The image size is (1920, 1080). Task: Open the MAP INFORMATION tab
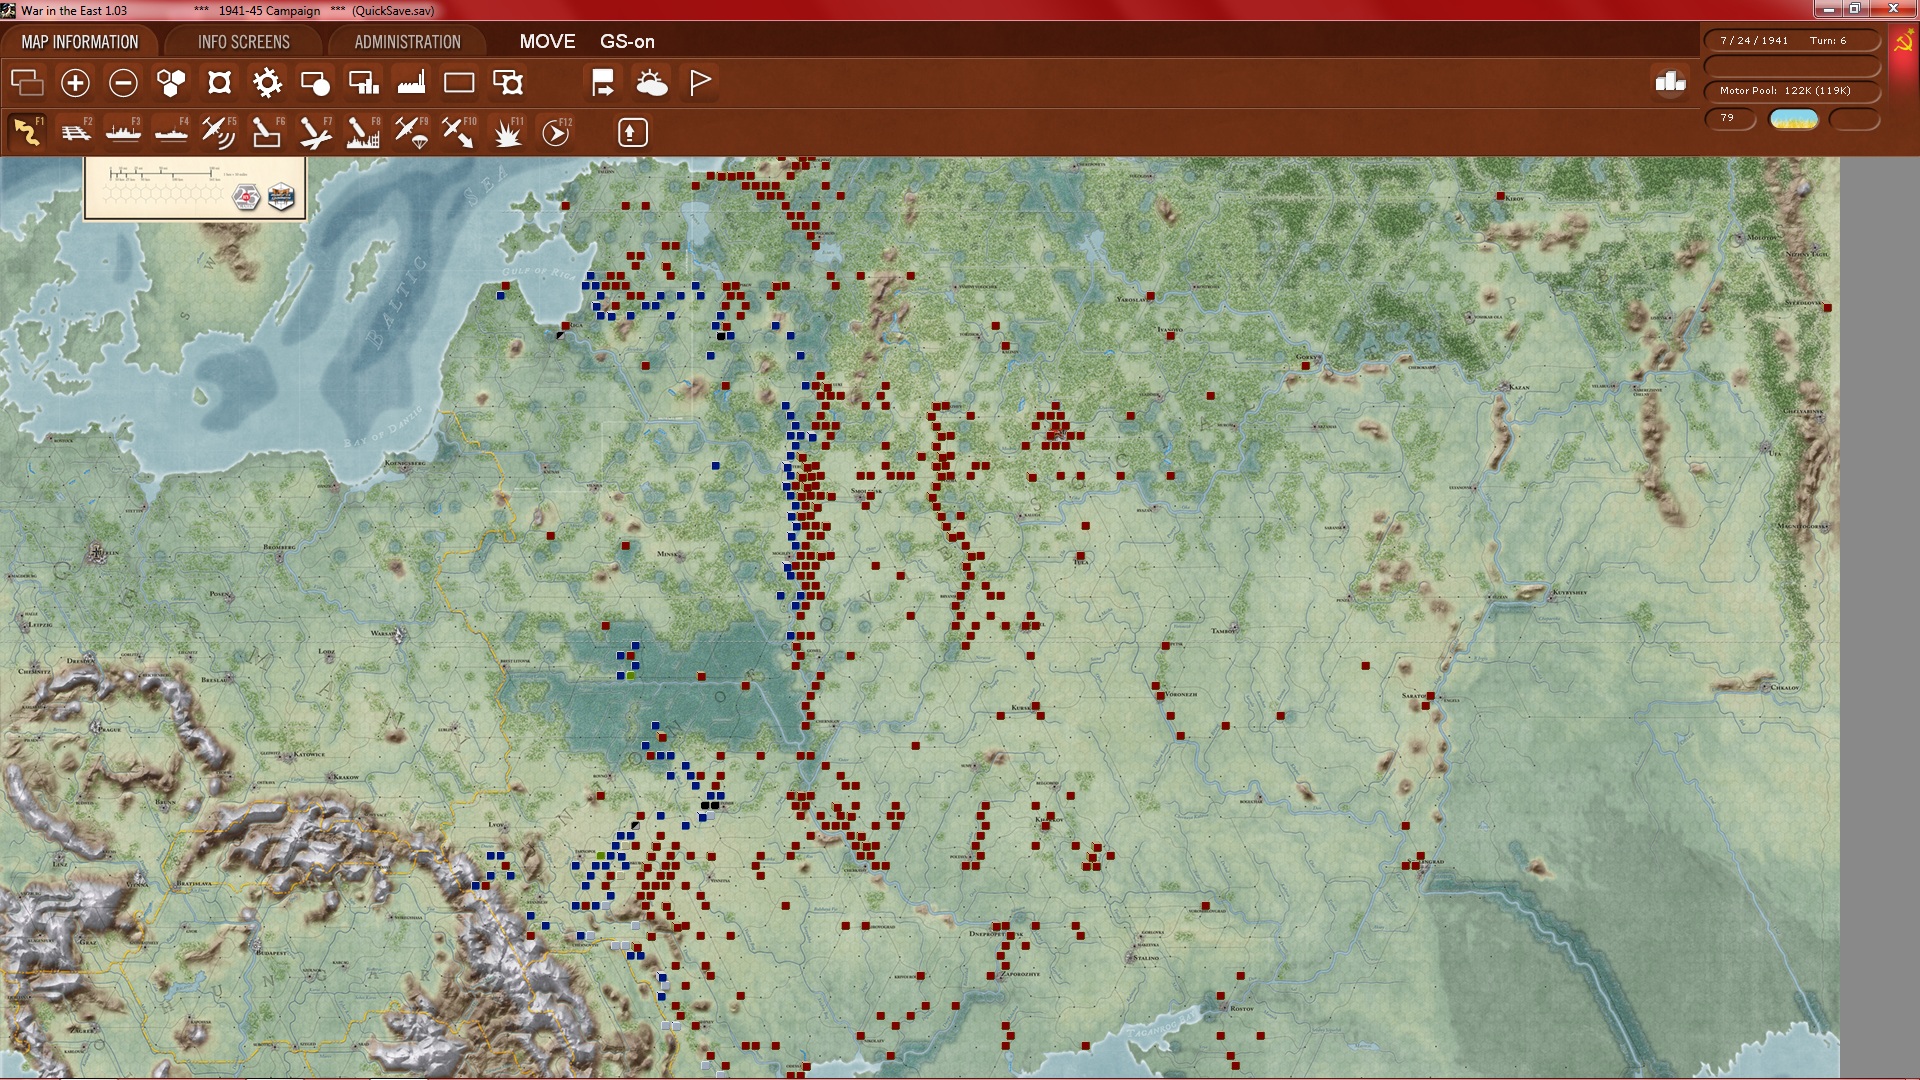pyautogui.click(x=80, y=42)
